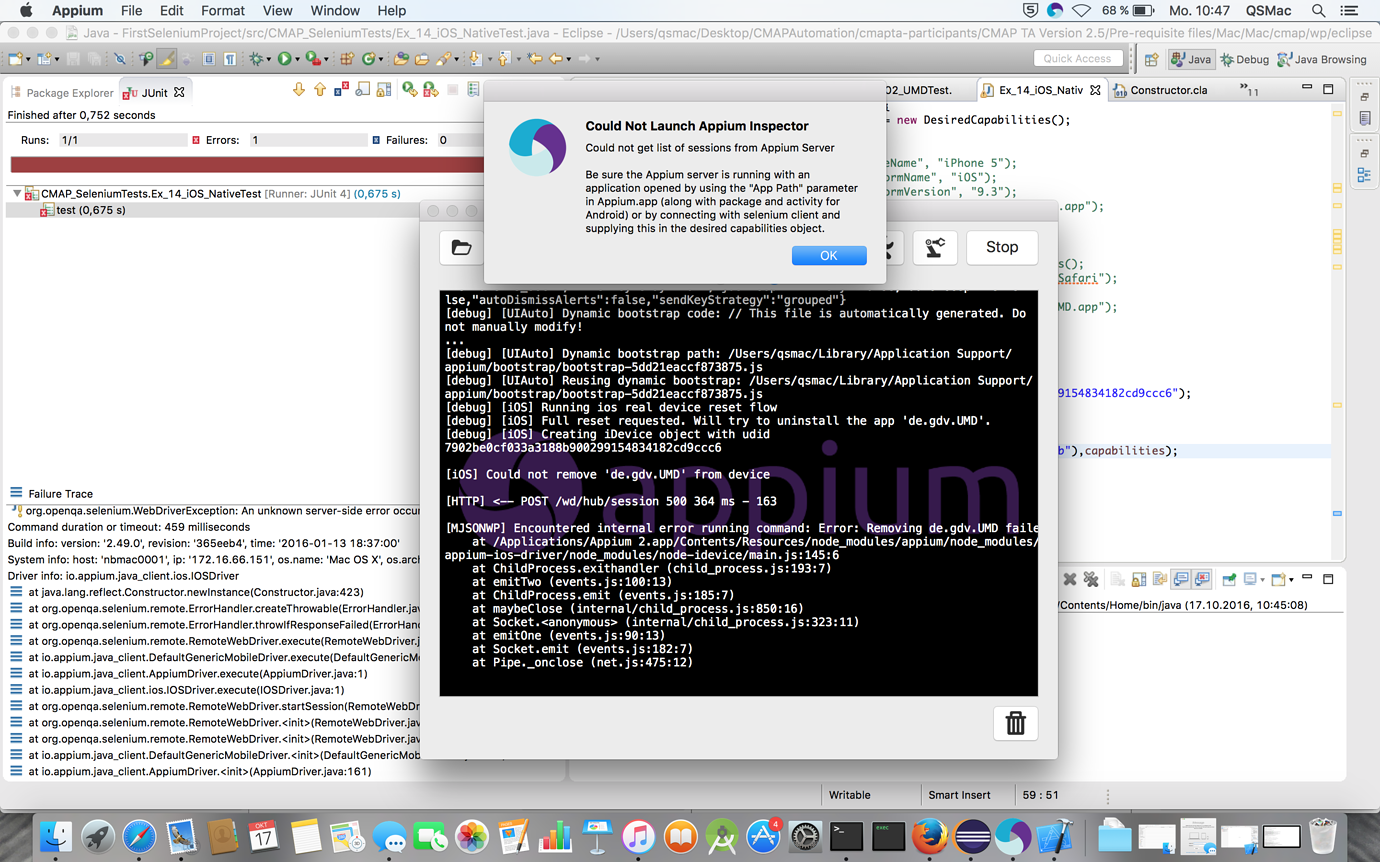Open the File menu
Image resolution: width=1380 pixels, height=862 pixels.
point(131,10)
